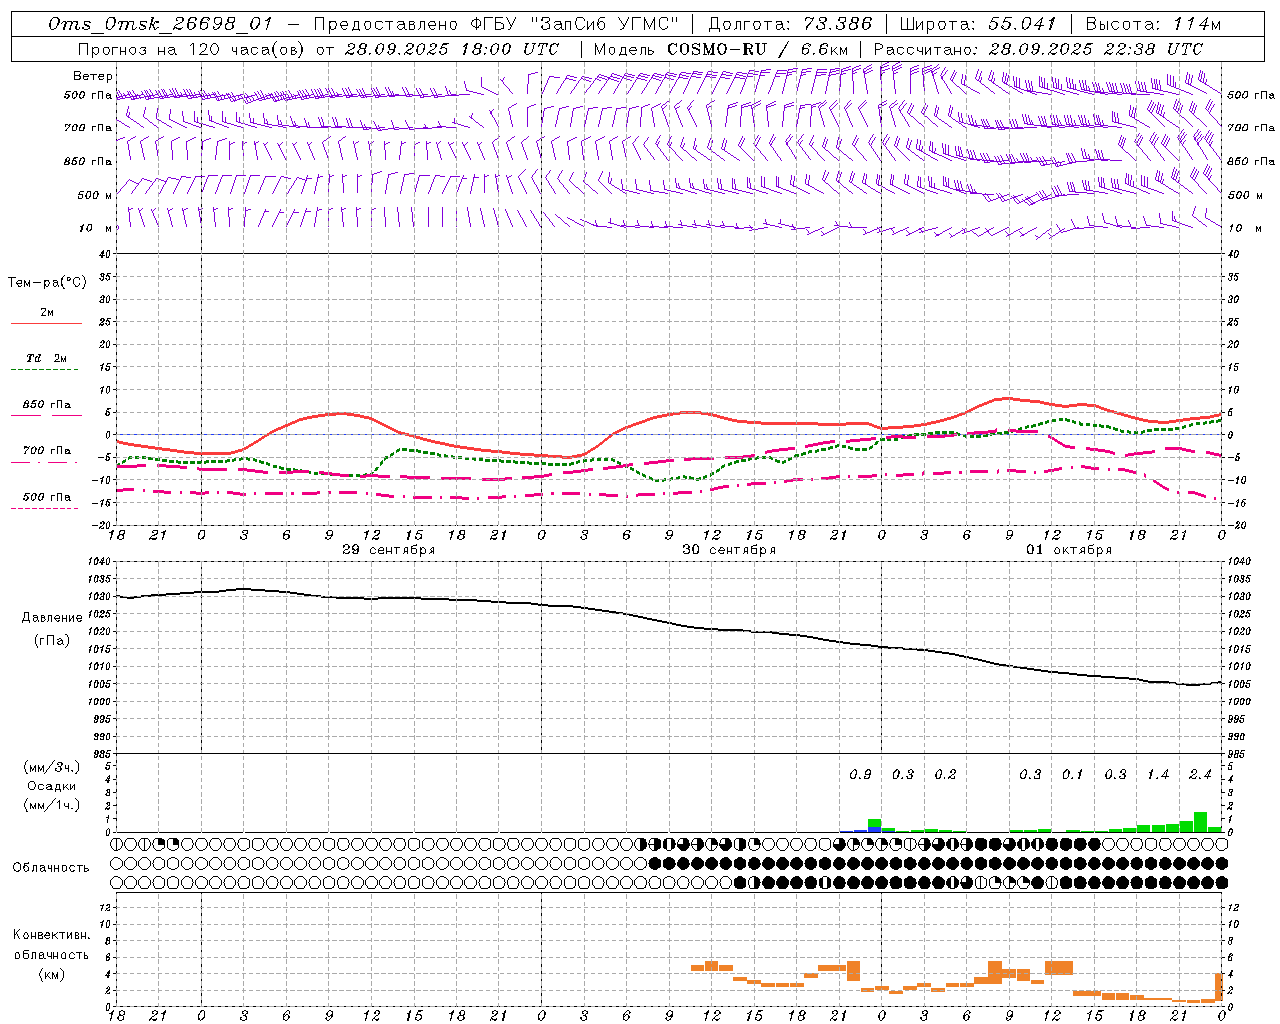The height and width of the screenshot is (1024, 1280).
Task: Click the forecast period text Прогноз на 120 часа(ов)
Action: click(x=191, y=49)
